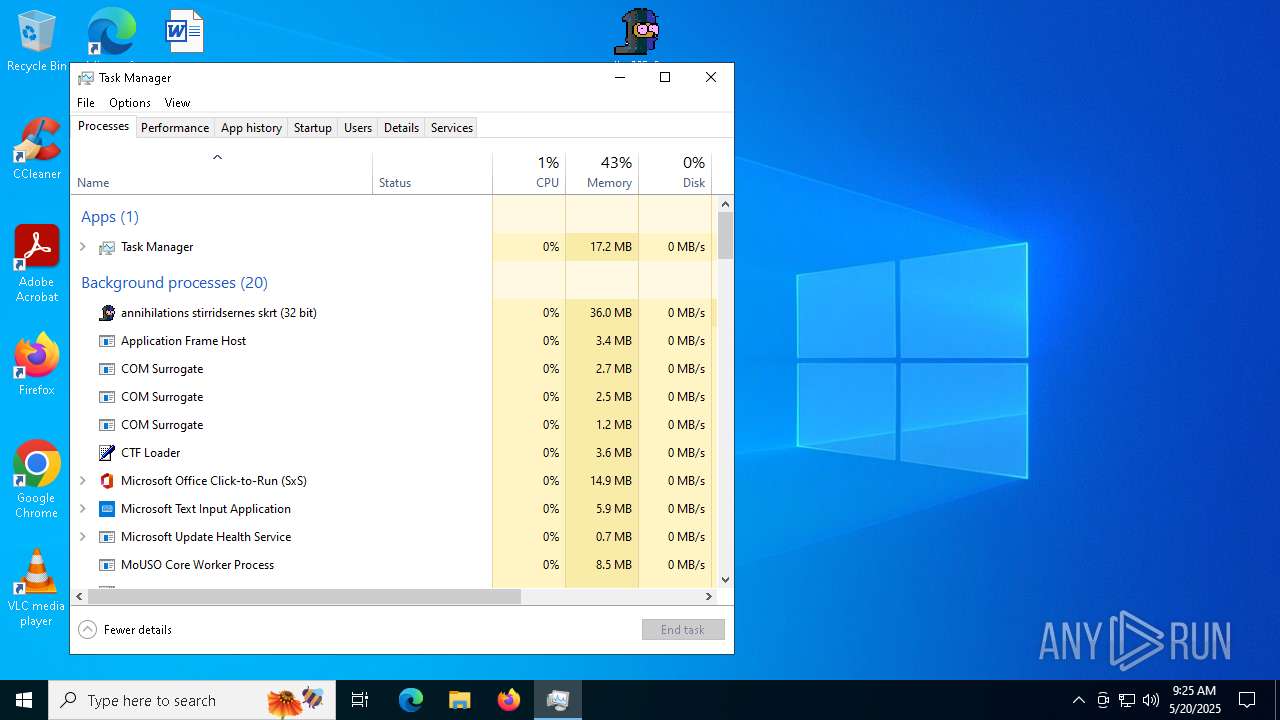Open network status in system tray
The width and height of the screenshot is (1280, 720).
click(1127, 700)
